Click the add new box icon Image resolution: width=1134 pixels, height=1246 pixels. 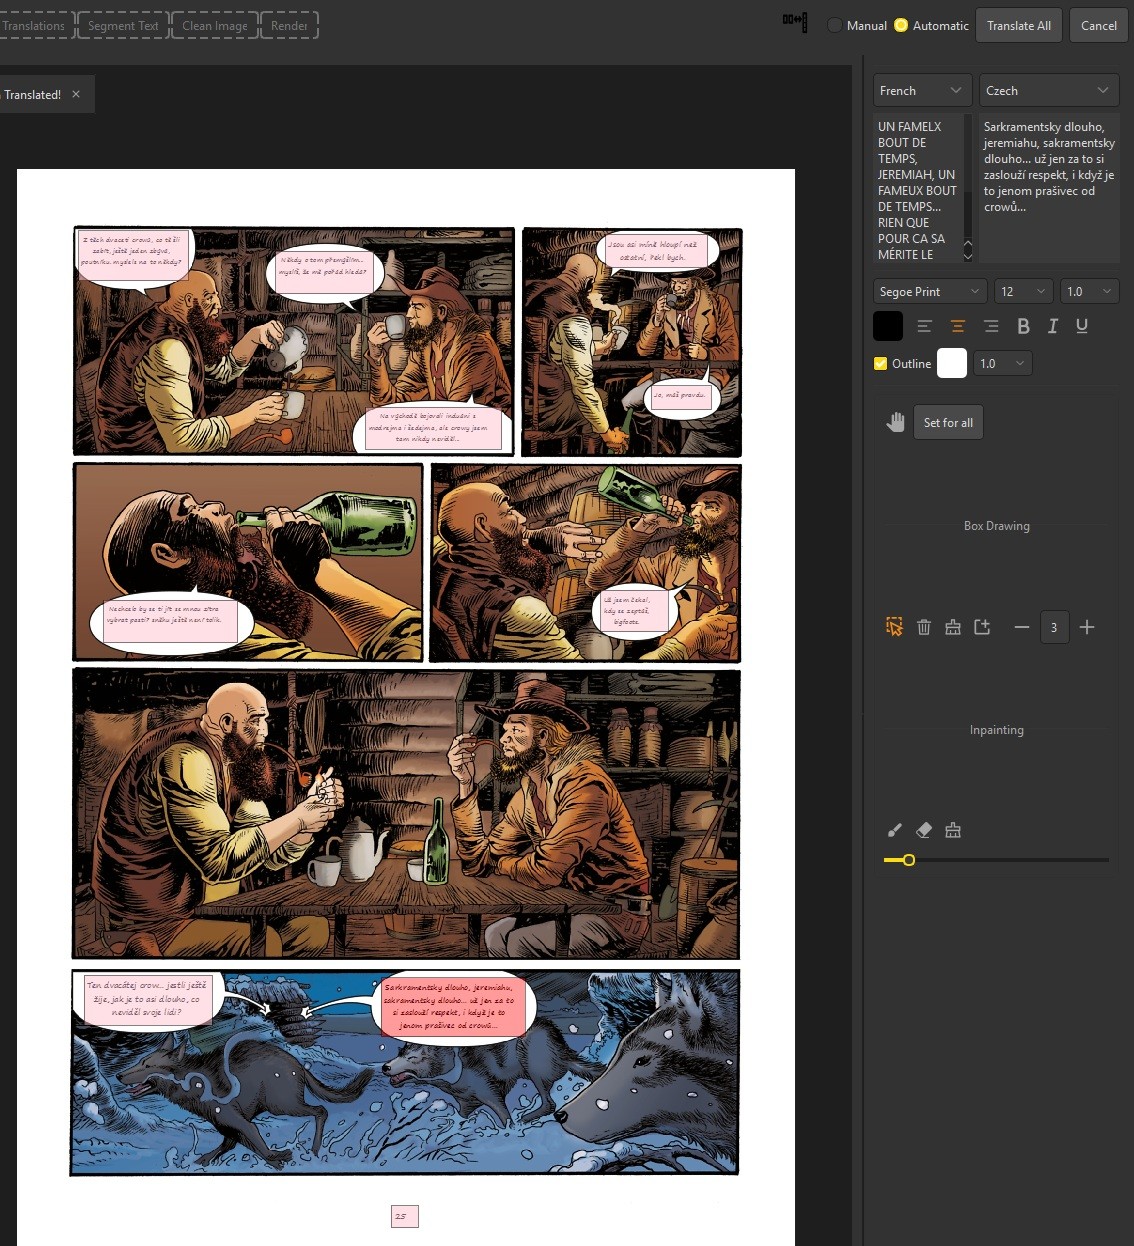982,627
